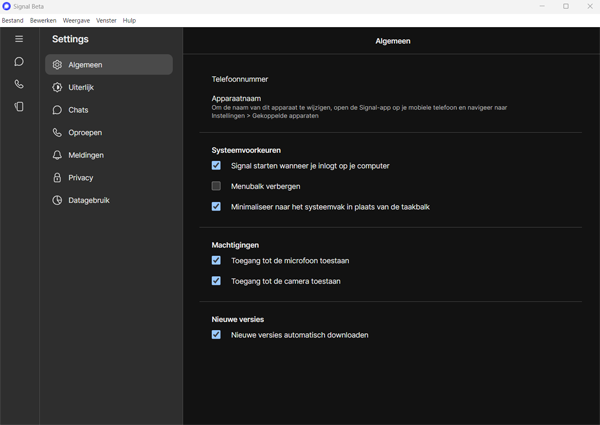Screen dimensions: 600x425
Task: Open the Privacy settings page
Action: (x=109, y=177)
